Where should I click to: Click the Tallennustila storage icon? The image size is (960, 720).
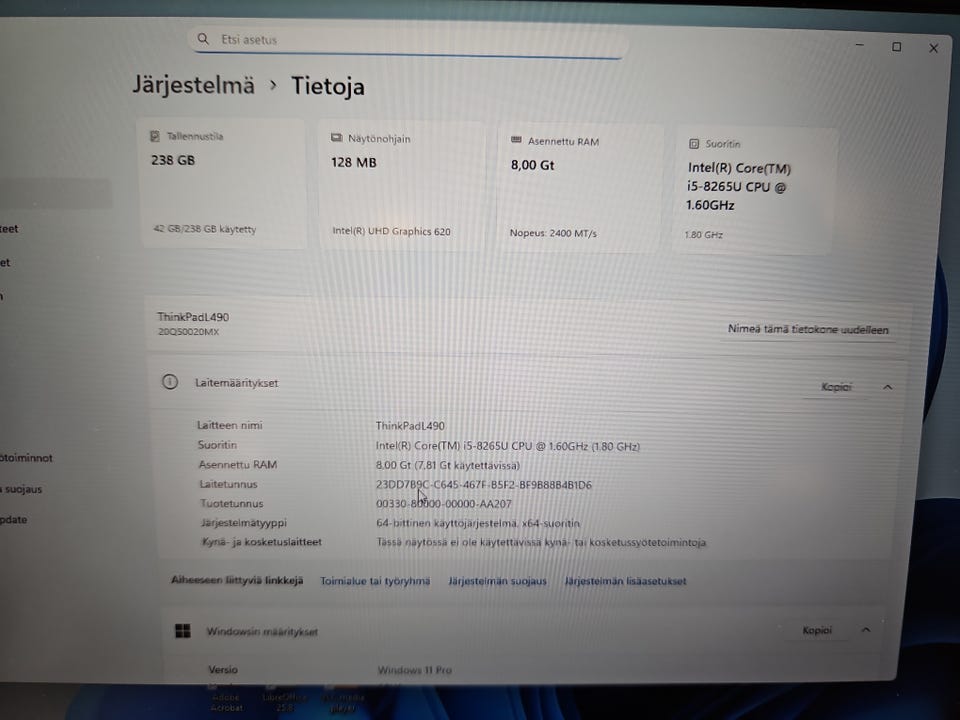tap(155, 136)
